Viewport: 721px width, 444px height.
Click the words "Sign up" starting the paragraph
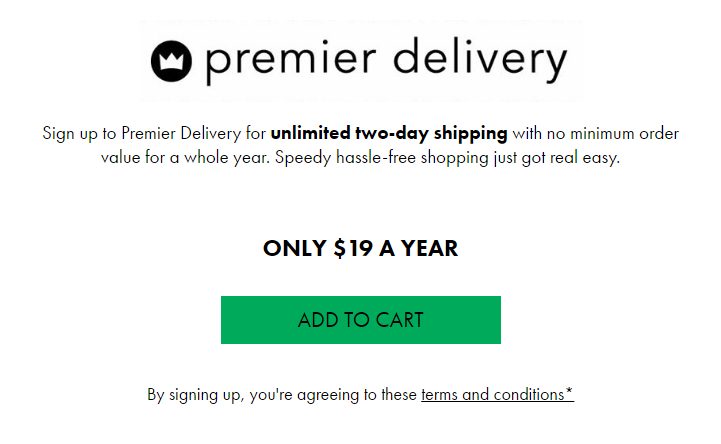point(70,134)
